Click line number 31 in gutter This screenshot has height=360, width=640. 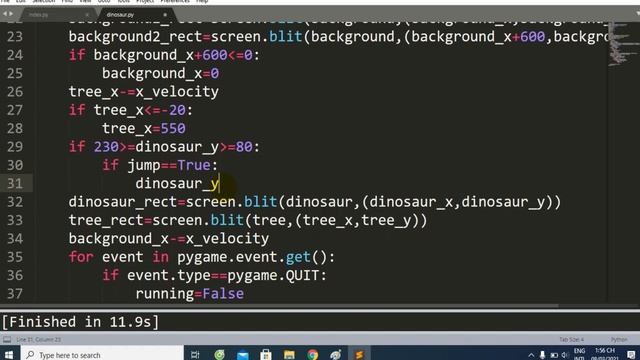pyautogui.click(x=15, y=184)
